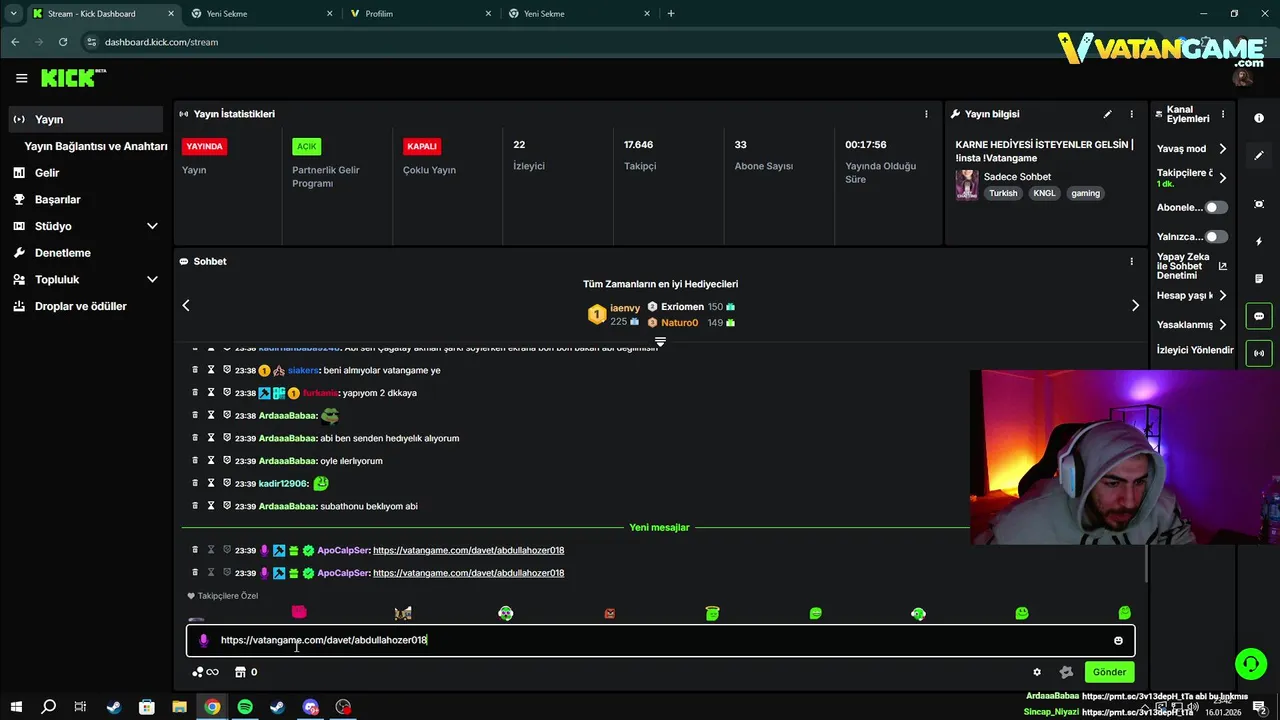Open Windows Start menu
This screenshot has height=720, width=1280.
point(17,707)
